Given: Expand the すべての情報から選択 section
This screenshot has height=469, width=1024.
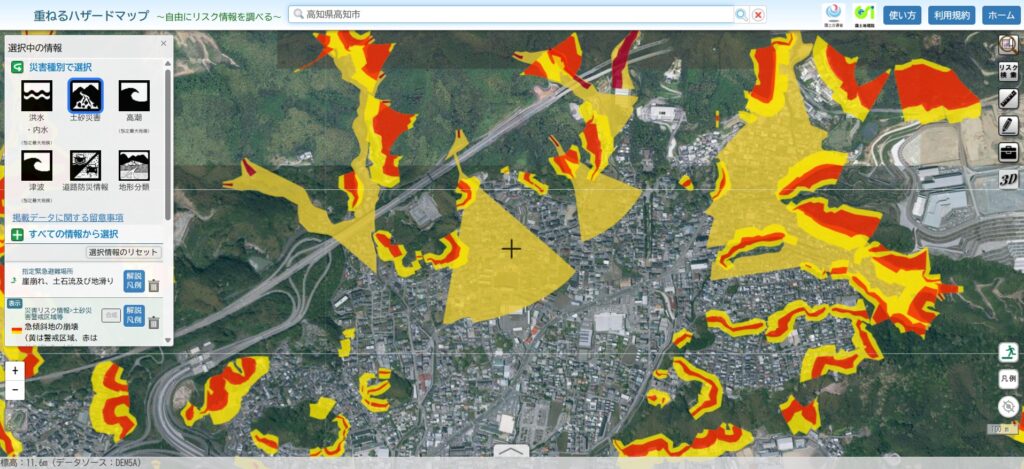Looking at the screenshot, I should click(17, 234).
